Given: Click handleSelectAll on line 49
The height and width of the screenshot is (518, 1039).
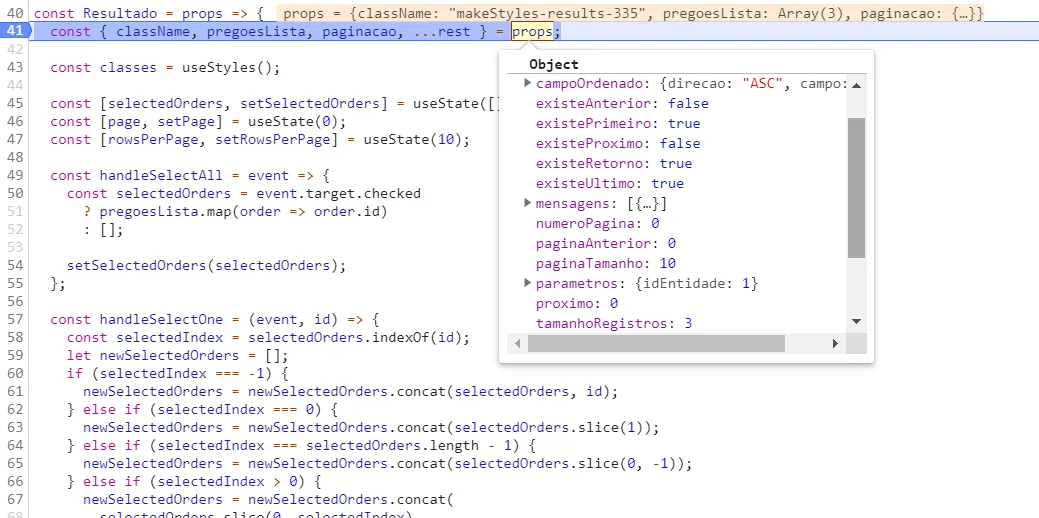Looking at the screenshot, I should [x=162, y=175].
